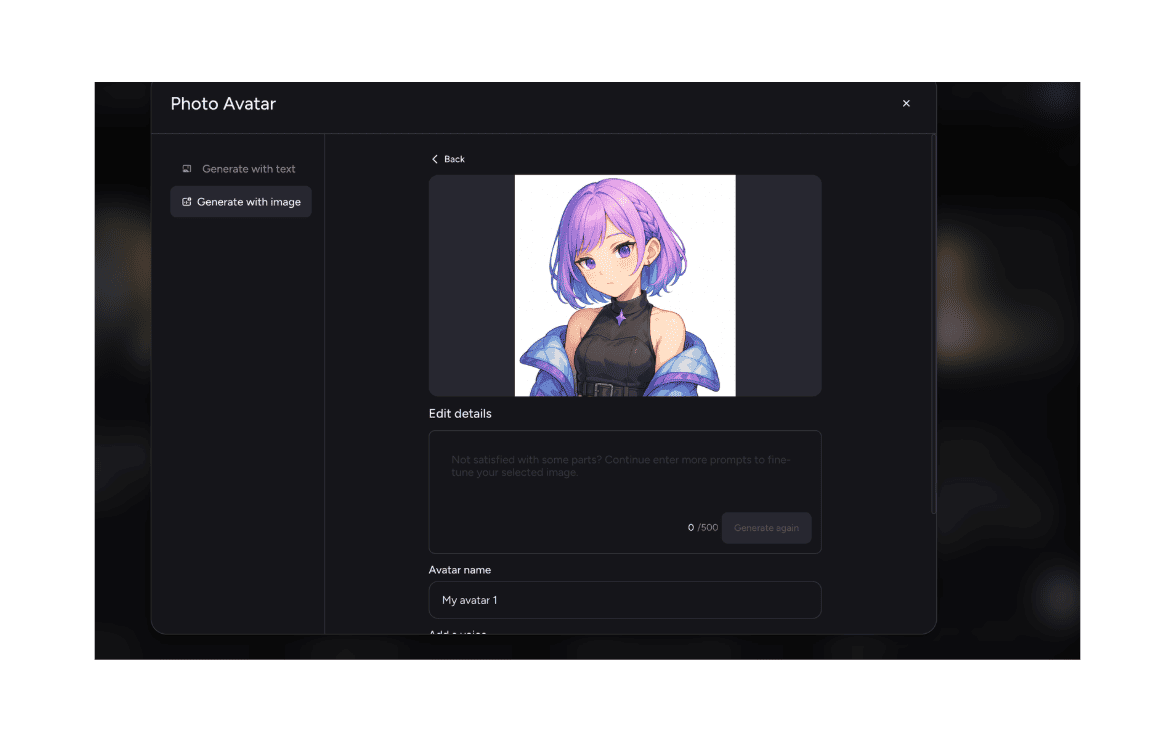Viewport: 1176px width, 736px height.
Task: Click the Generate with text sidebar icon
Action: [x=187, y=169]
